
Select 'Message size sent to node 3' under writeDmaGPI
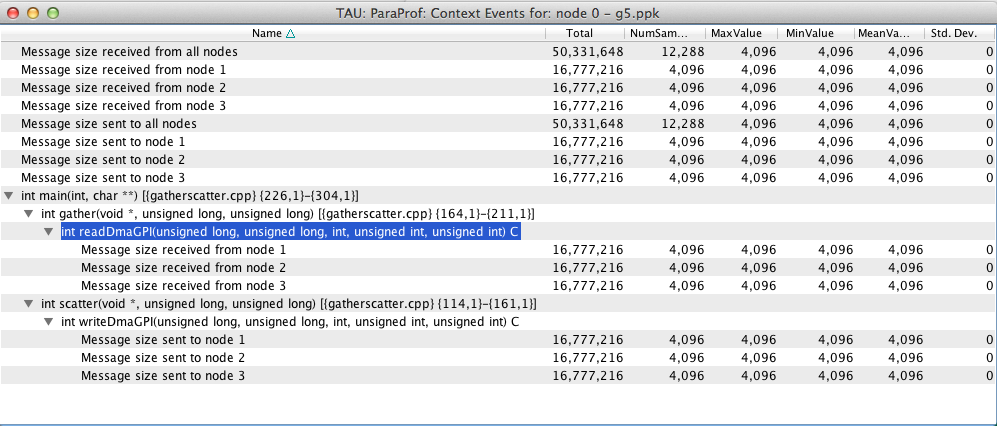(x=163, y=376)
